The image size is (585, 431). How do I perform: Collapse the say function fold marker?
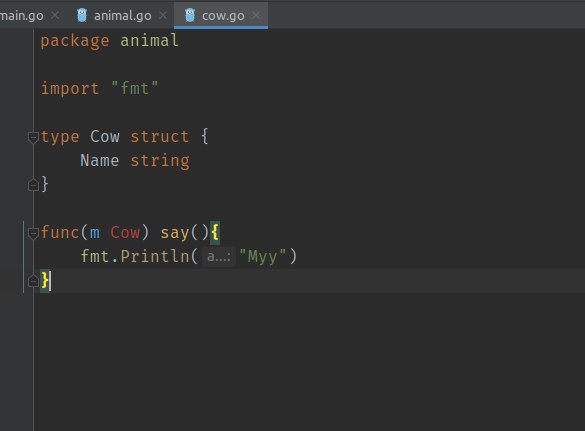click(x=33, y=233)
